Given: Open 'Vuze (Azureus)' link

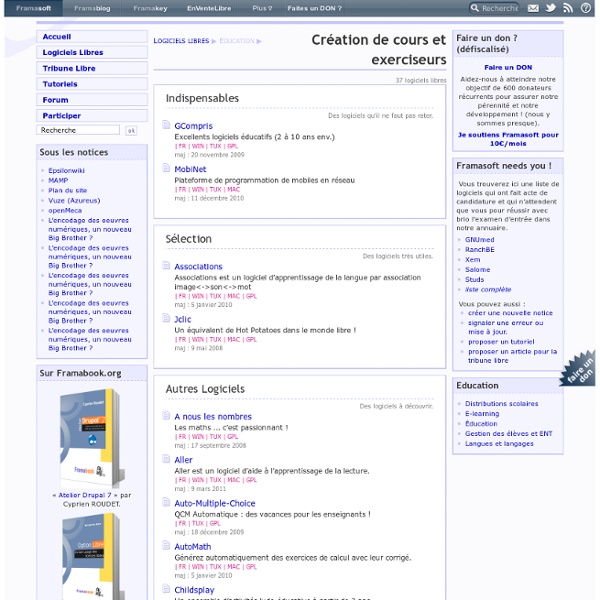Looking at the screenshot, I should coord(74,200).
